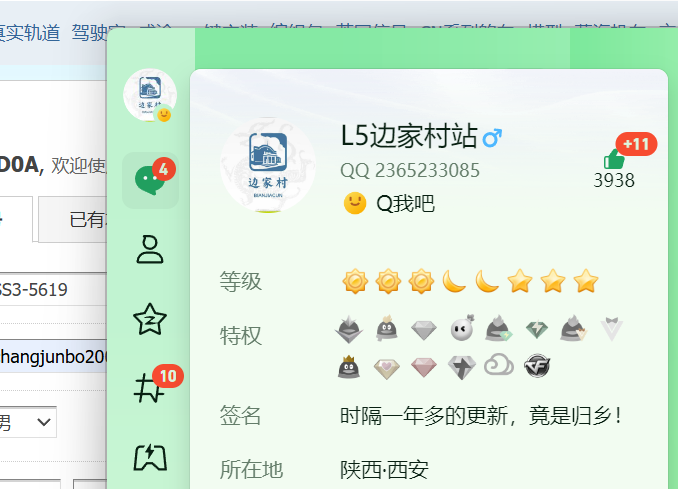This screenshot has height=489, width=678.
Task: Click the cloud privilege badge
Action: coord(499,366)
